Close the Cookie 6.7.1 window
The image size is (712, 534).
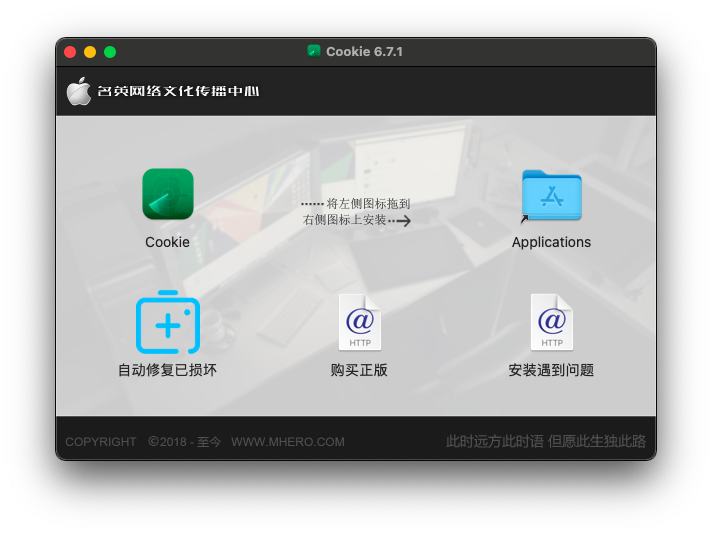(70, 52)
